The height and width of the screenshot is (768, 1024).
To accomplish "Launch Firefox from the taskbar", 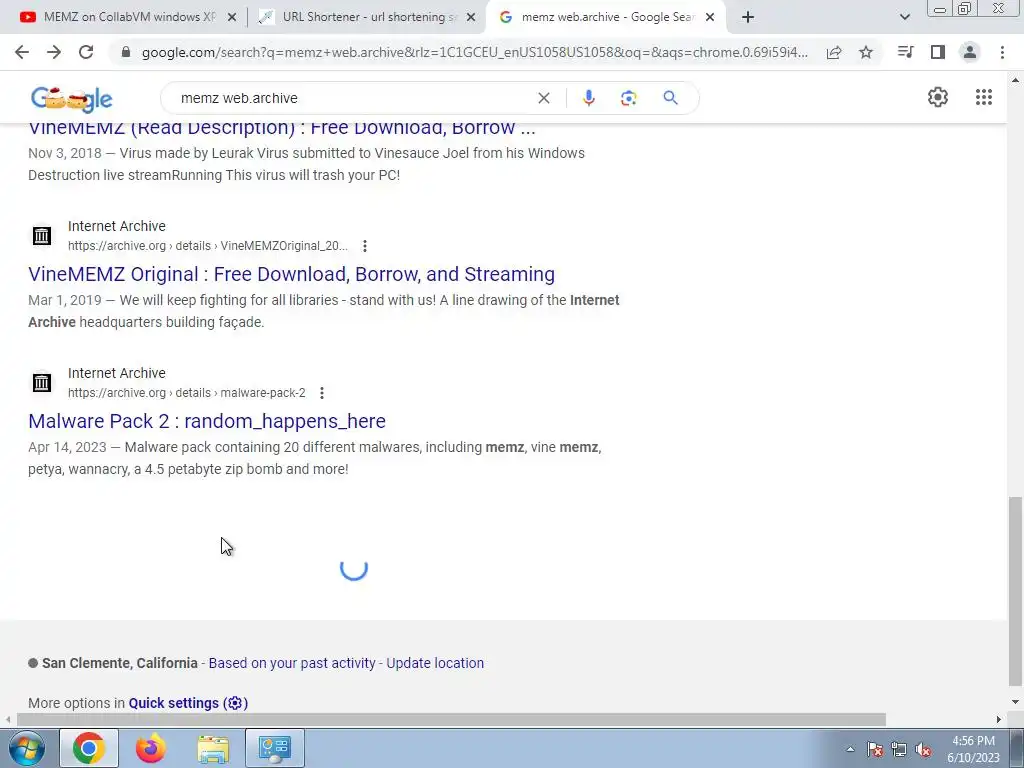I will point(151,748).
